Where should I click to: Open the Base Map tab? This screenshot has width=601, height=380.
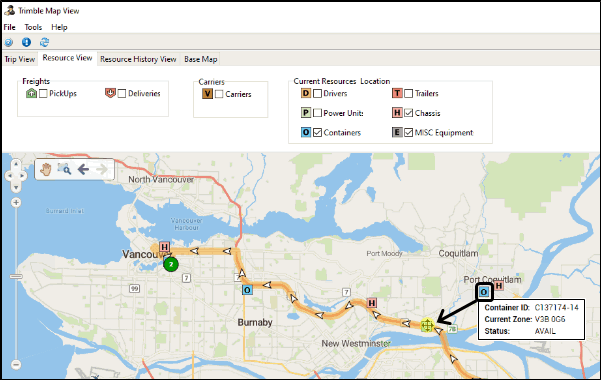[200, 59]
